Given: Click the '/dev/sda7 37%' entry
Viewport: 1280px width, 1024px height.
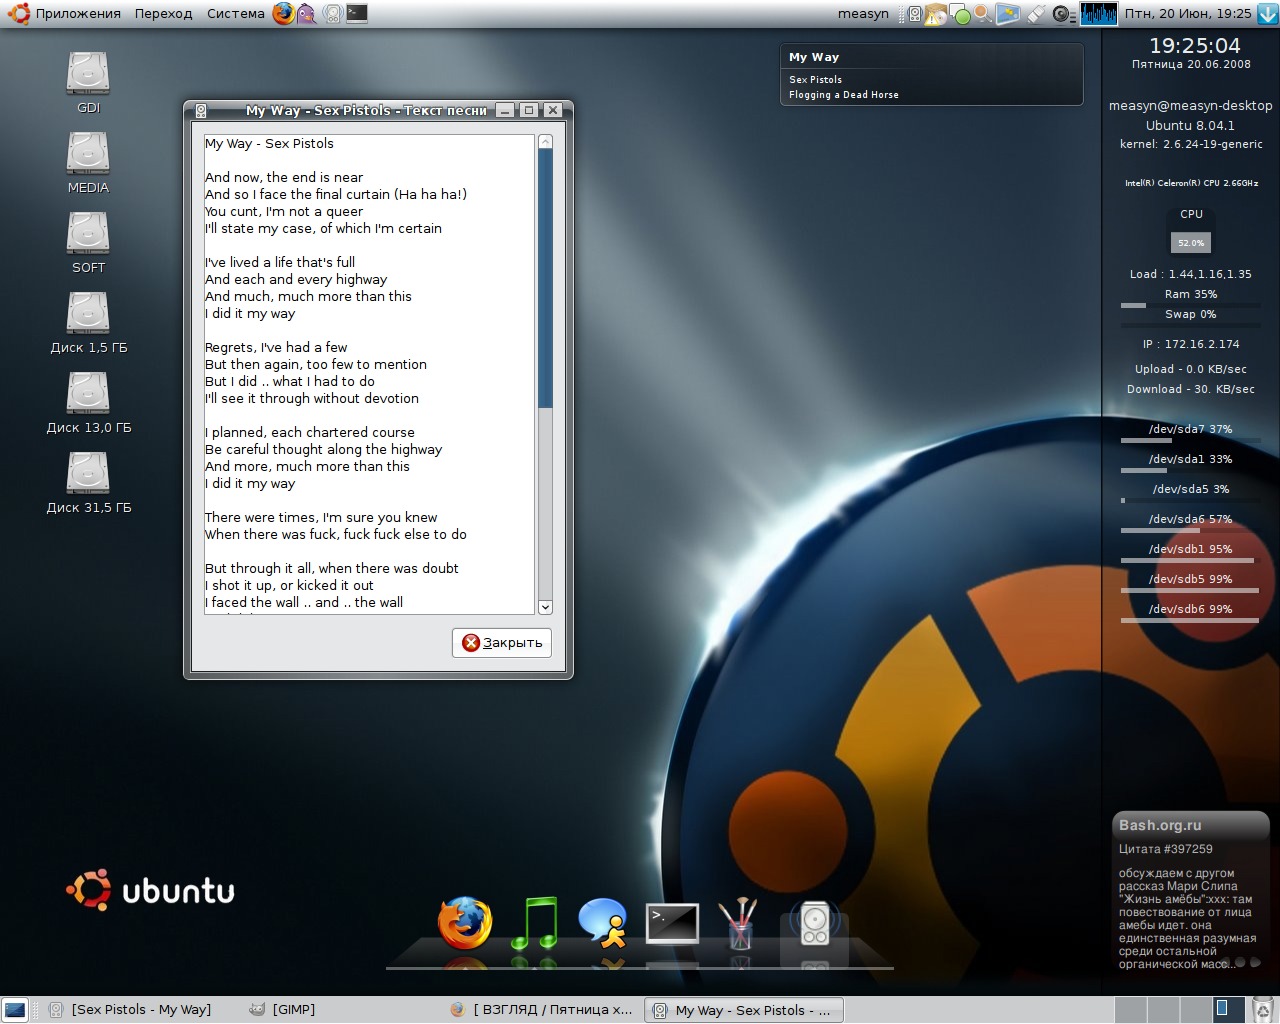Looking at the screenshot, I should pos(1190,429).
